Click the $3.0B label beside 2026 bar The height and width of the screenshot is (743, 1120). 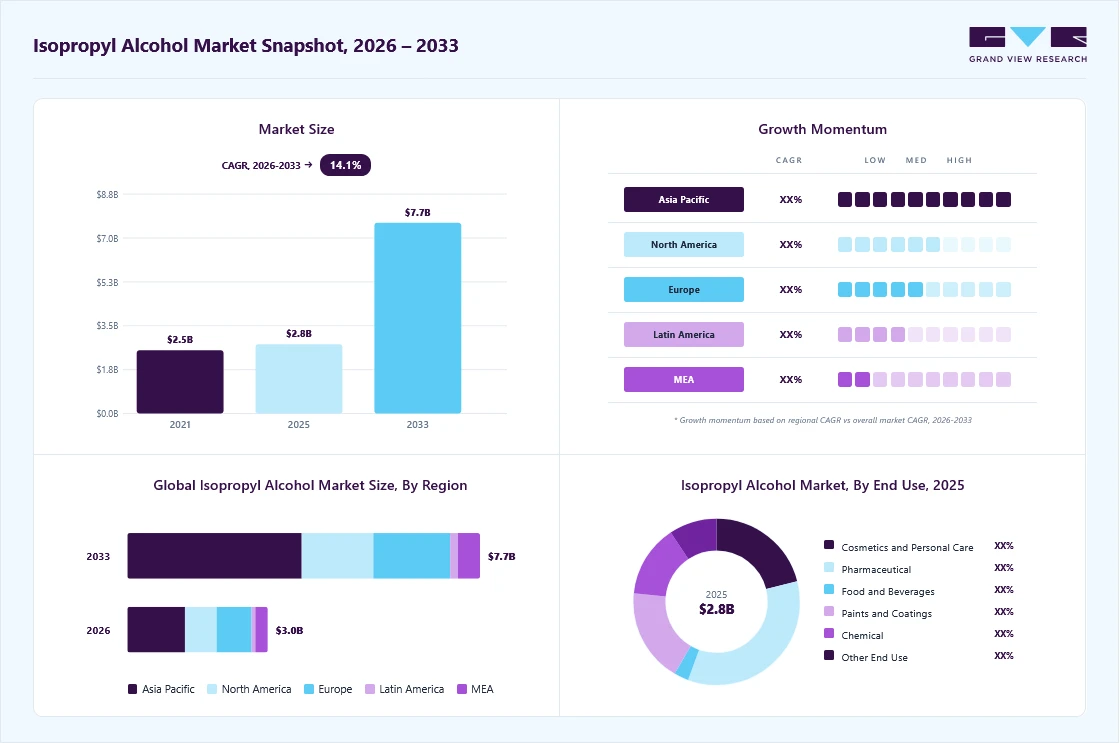[x=289, y=630]
